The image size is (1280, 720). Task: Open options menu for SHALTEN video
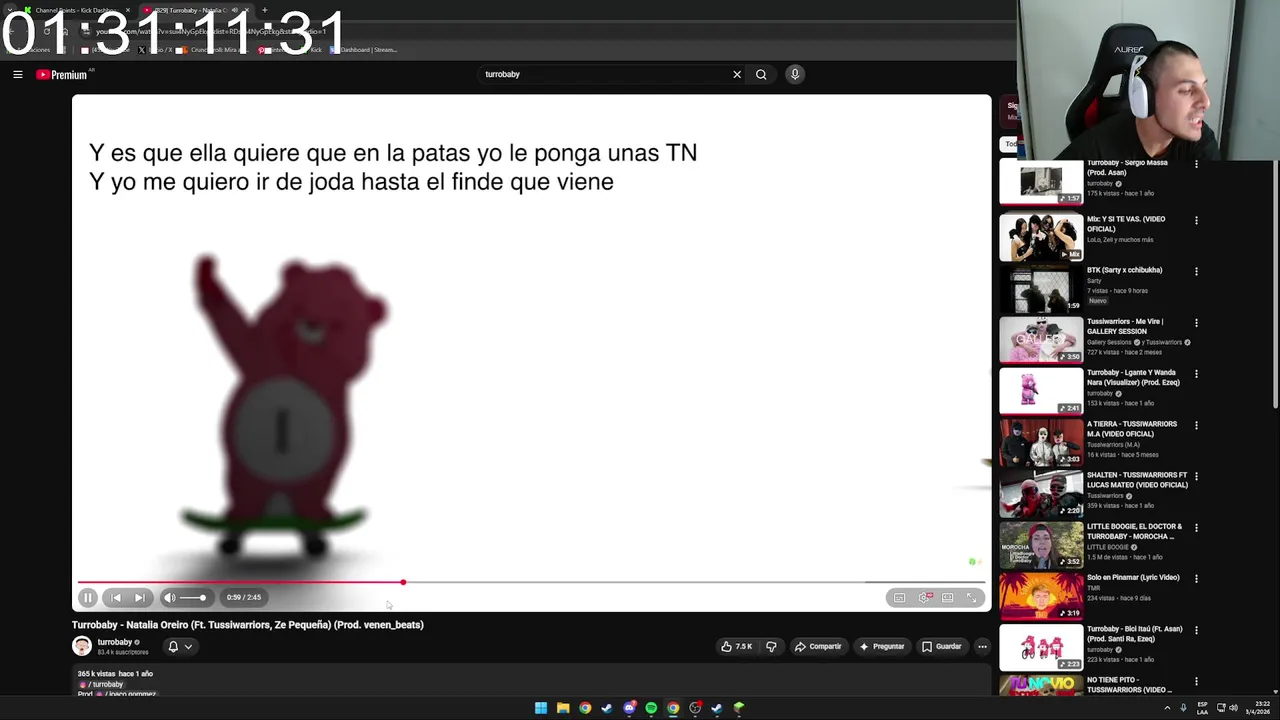click(x=1196, y=477)
